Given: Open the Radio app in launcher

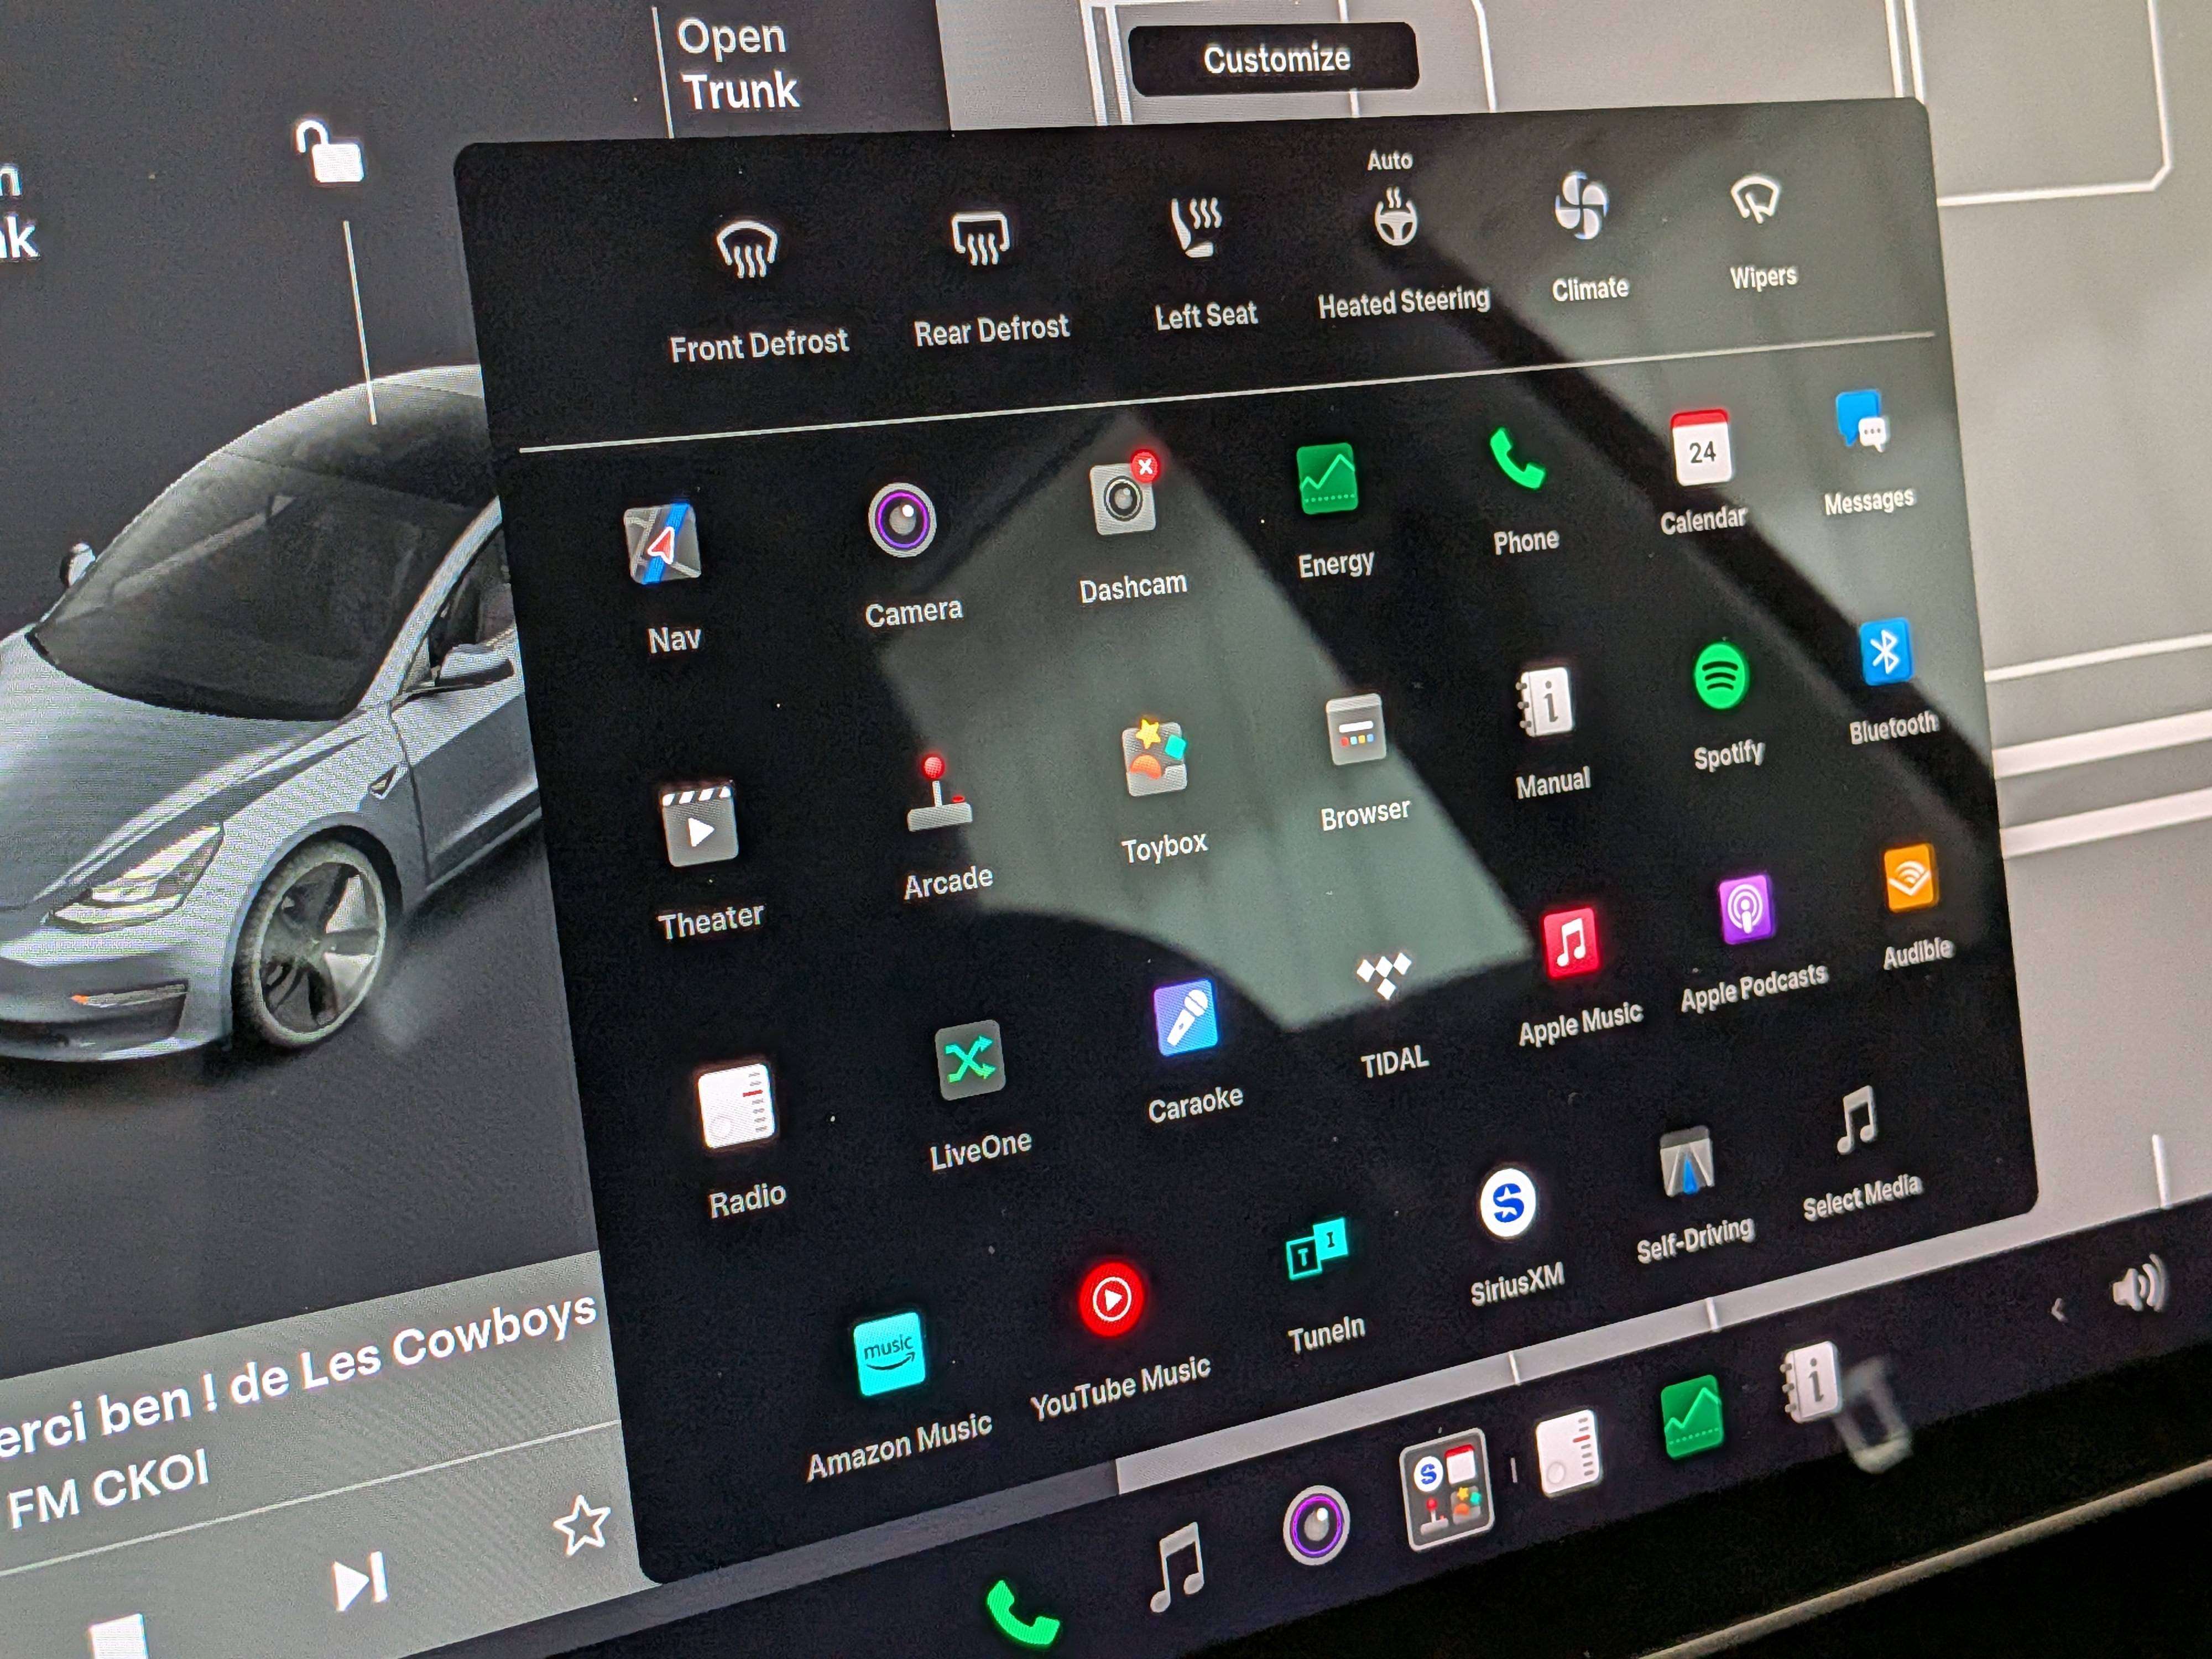Looking at the screenshot, I should point(737,1105).
